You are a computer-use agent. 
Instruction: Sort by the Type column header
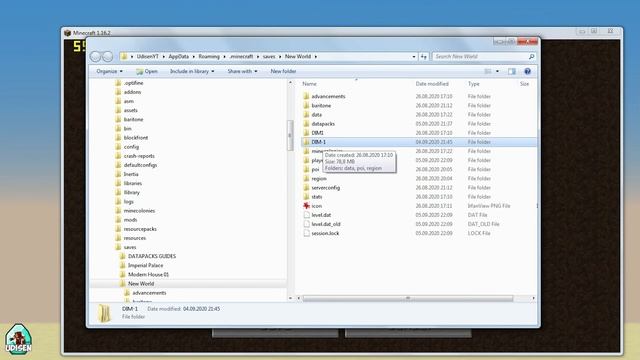tap(473, 84)
